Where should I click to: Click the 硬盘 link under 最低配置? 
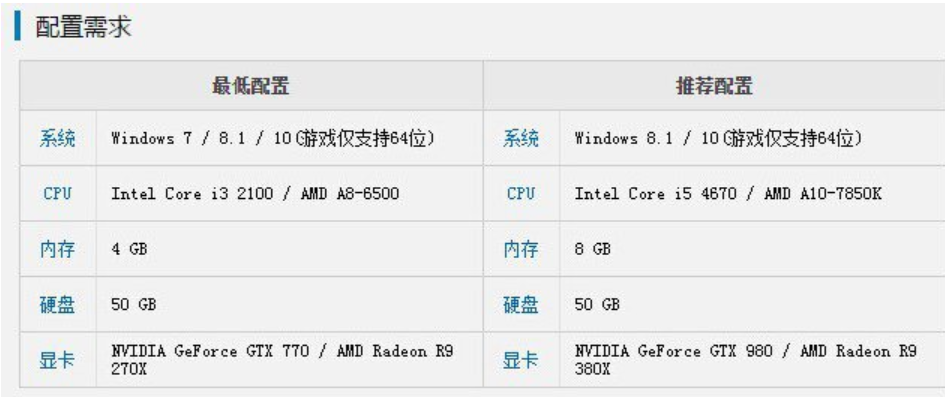[57, 305]
